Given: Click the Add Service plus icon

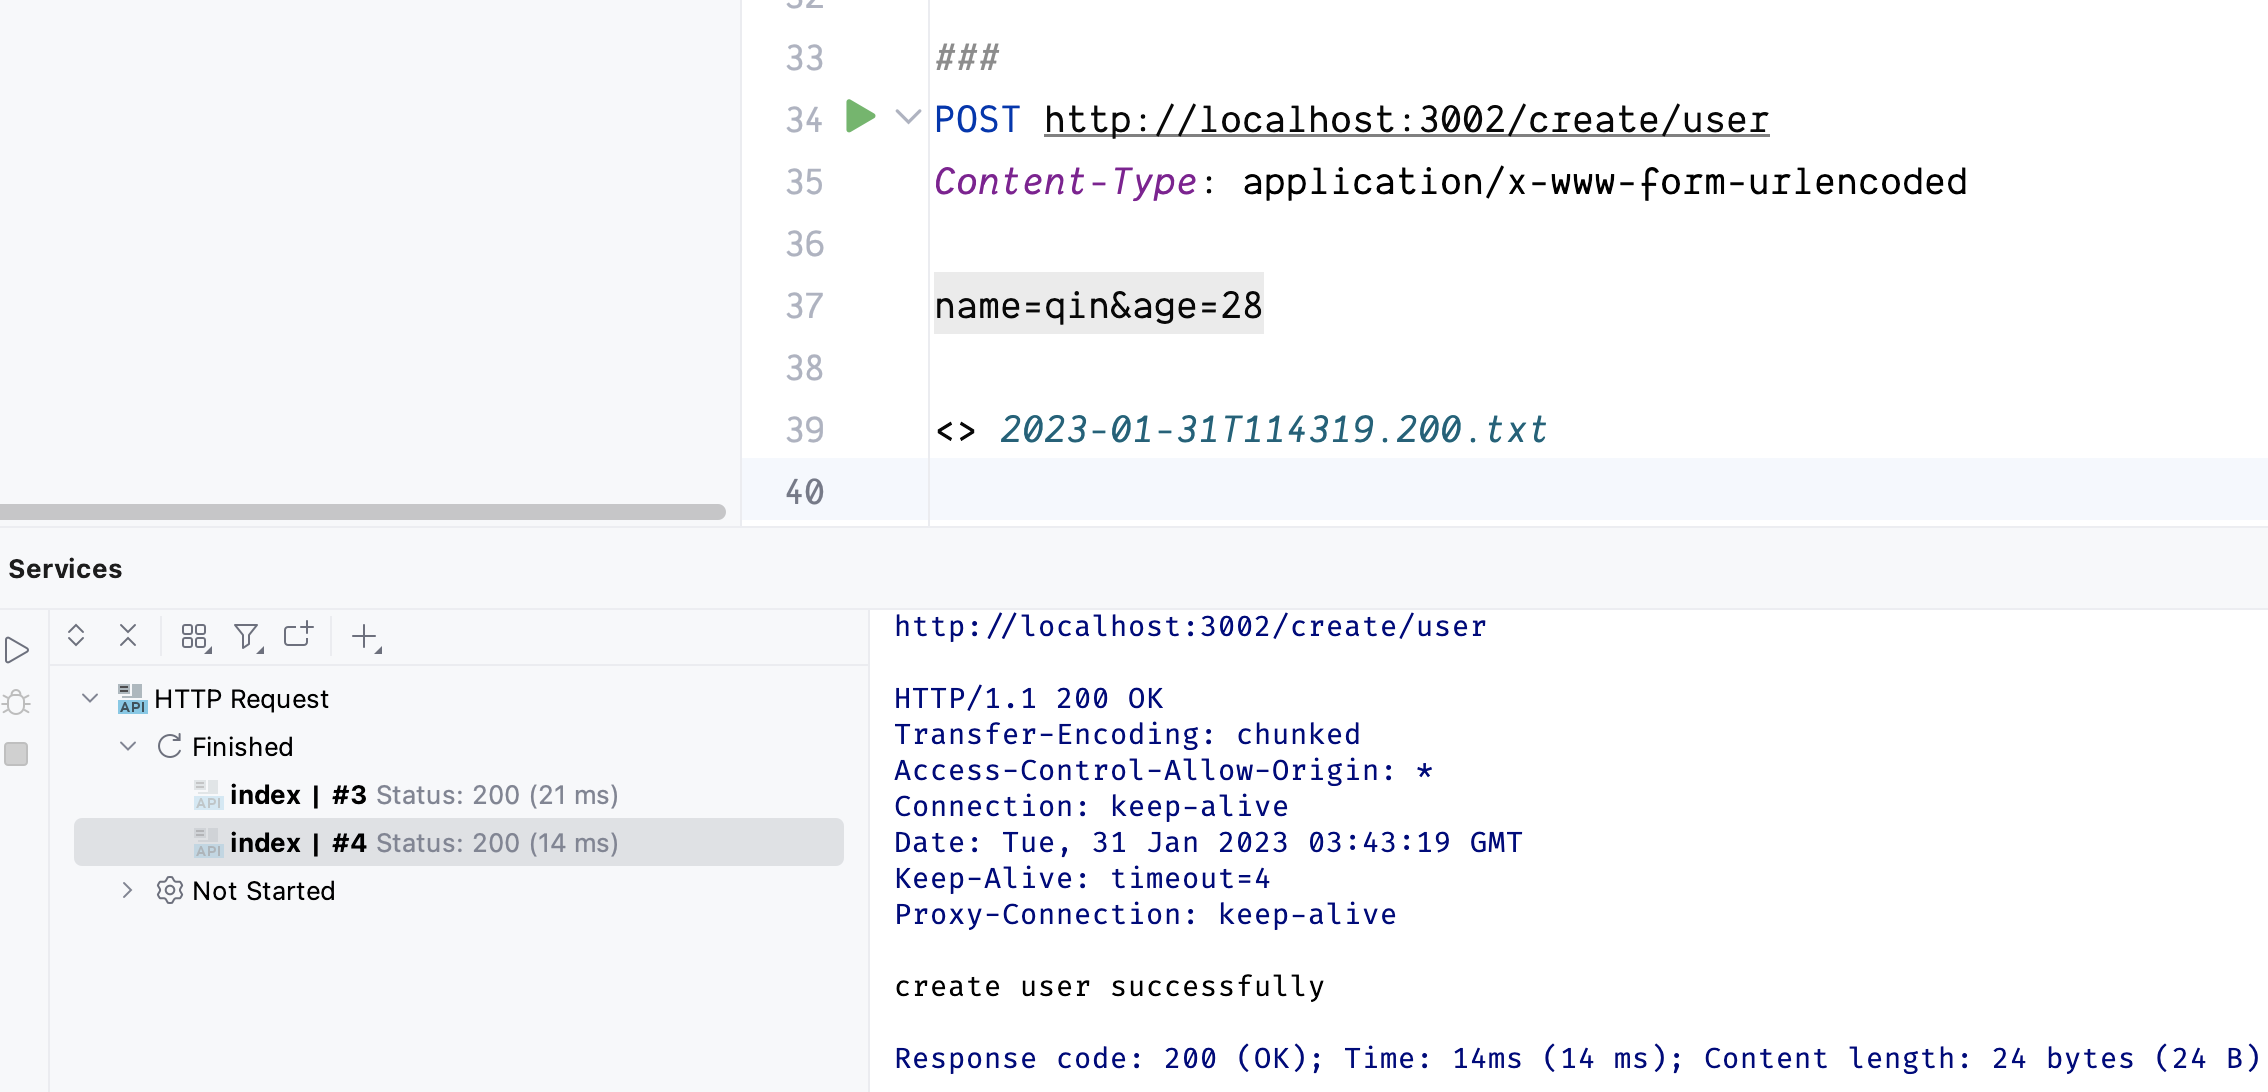Looking at the screenshot, I should [x=365, y=637].
